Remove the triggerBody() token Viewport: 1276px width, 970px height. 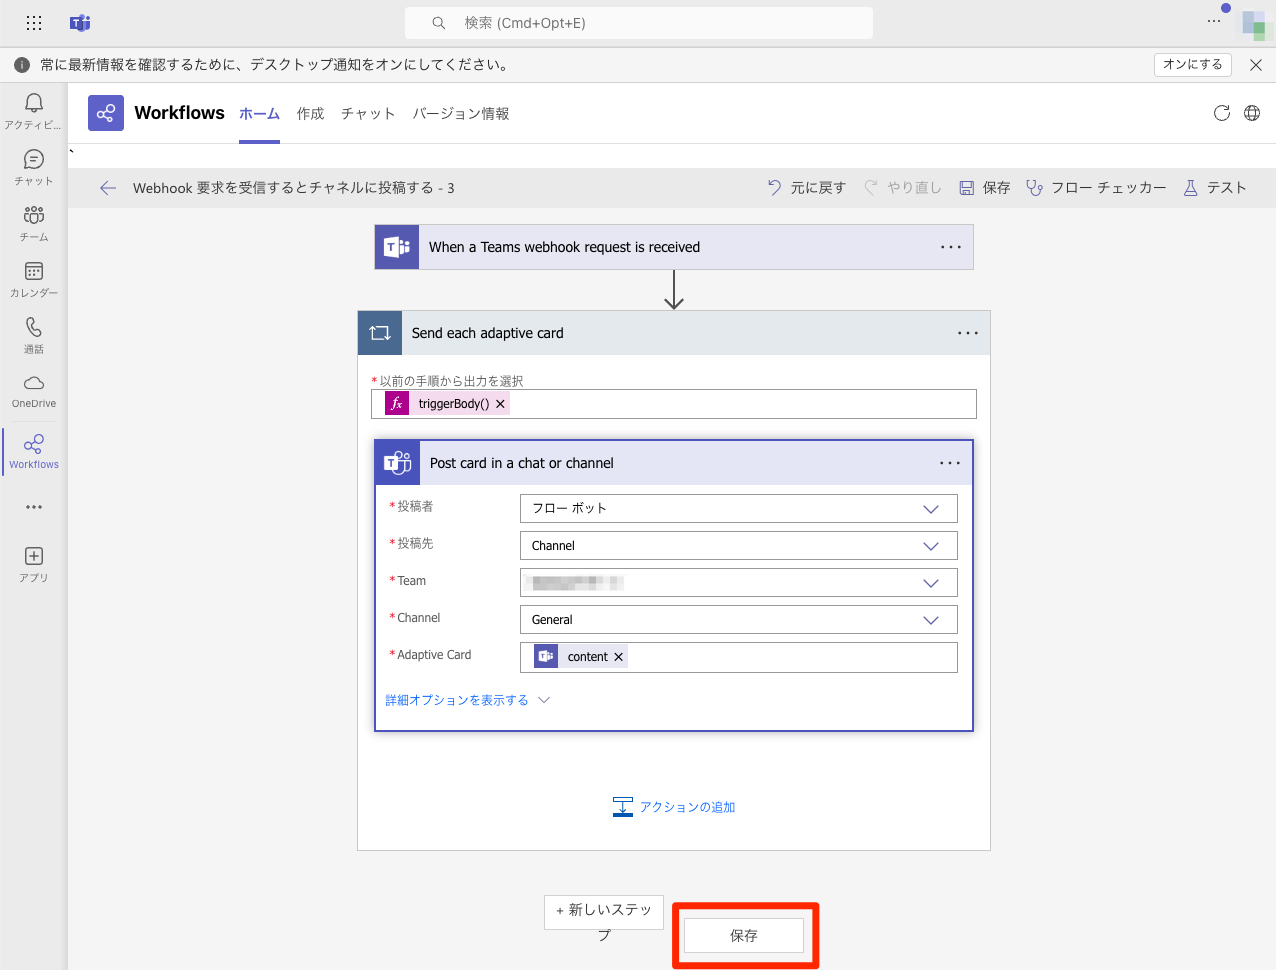(x=500, y=404)
